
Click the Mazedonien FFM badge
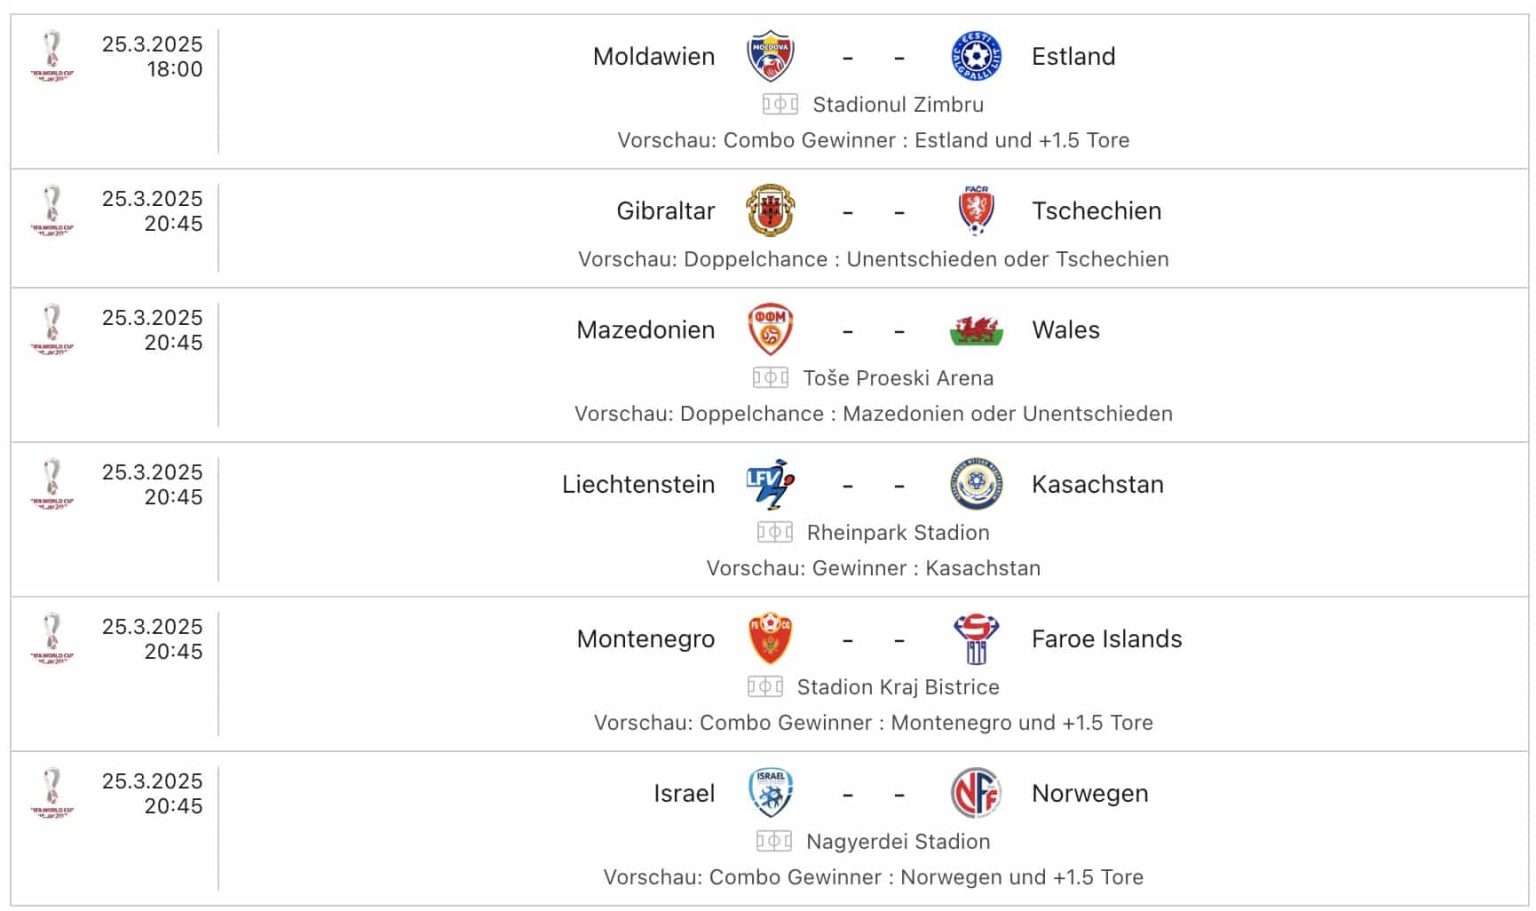(772, 330)
